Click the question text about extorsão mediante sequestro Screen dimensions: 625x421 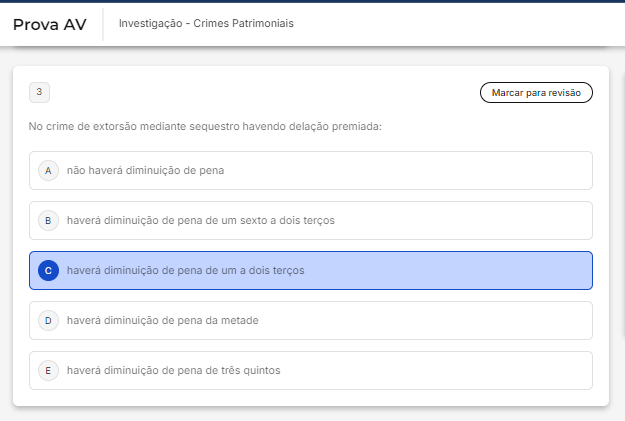pos(206,126)
